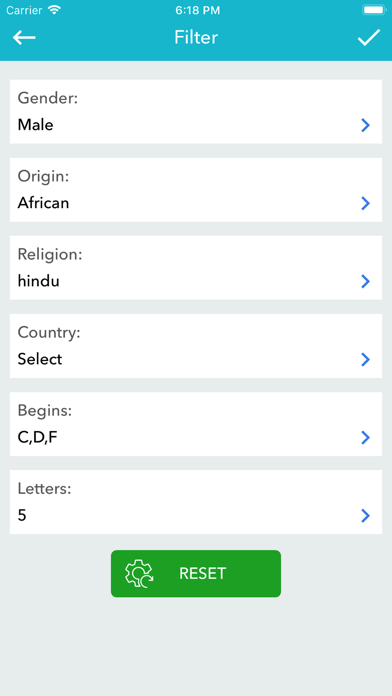Tap the battery icon in status bar
The width and height of the screenshot is (392, 696).
[373, 10]
